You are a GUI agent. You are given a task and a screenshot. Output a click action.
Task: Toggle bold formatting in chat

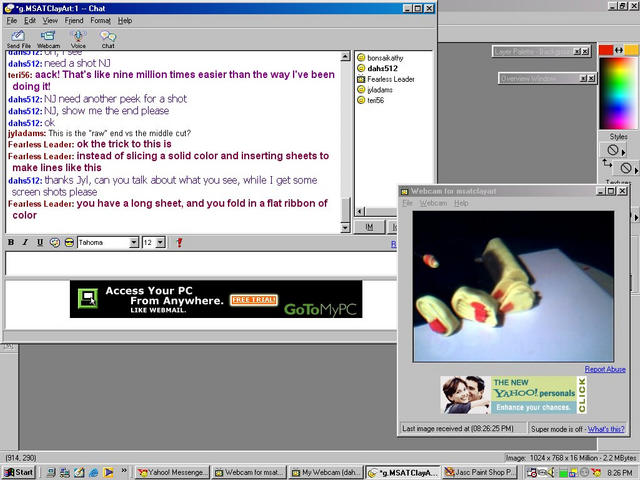click(11, 242)
